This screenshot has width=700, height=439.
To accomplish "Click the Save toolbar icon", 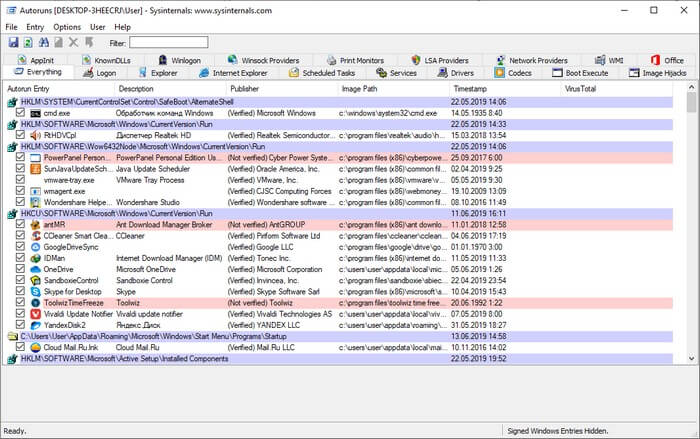I will [13, 42].
